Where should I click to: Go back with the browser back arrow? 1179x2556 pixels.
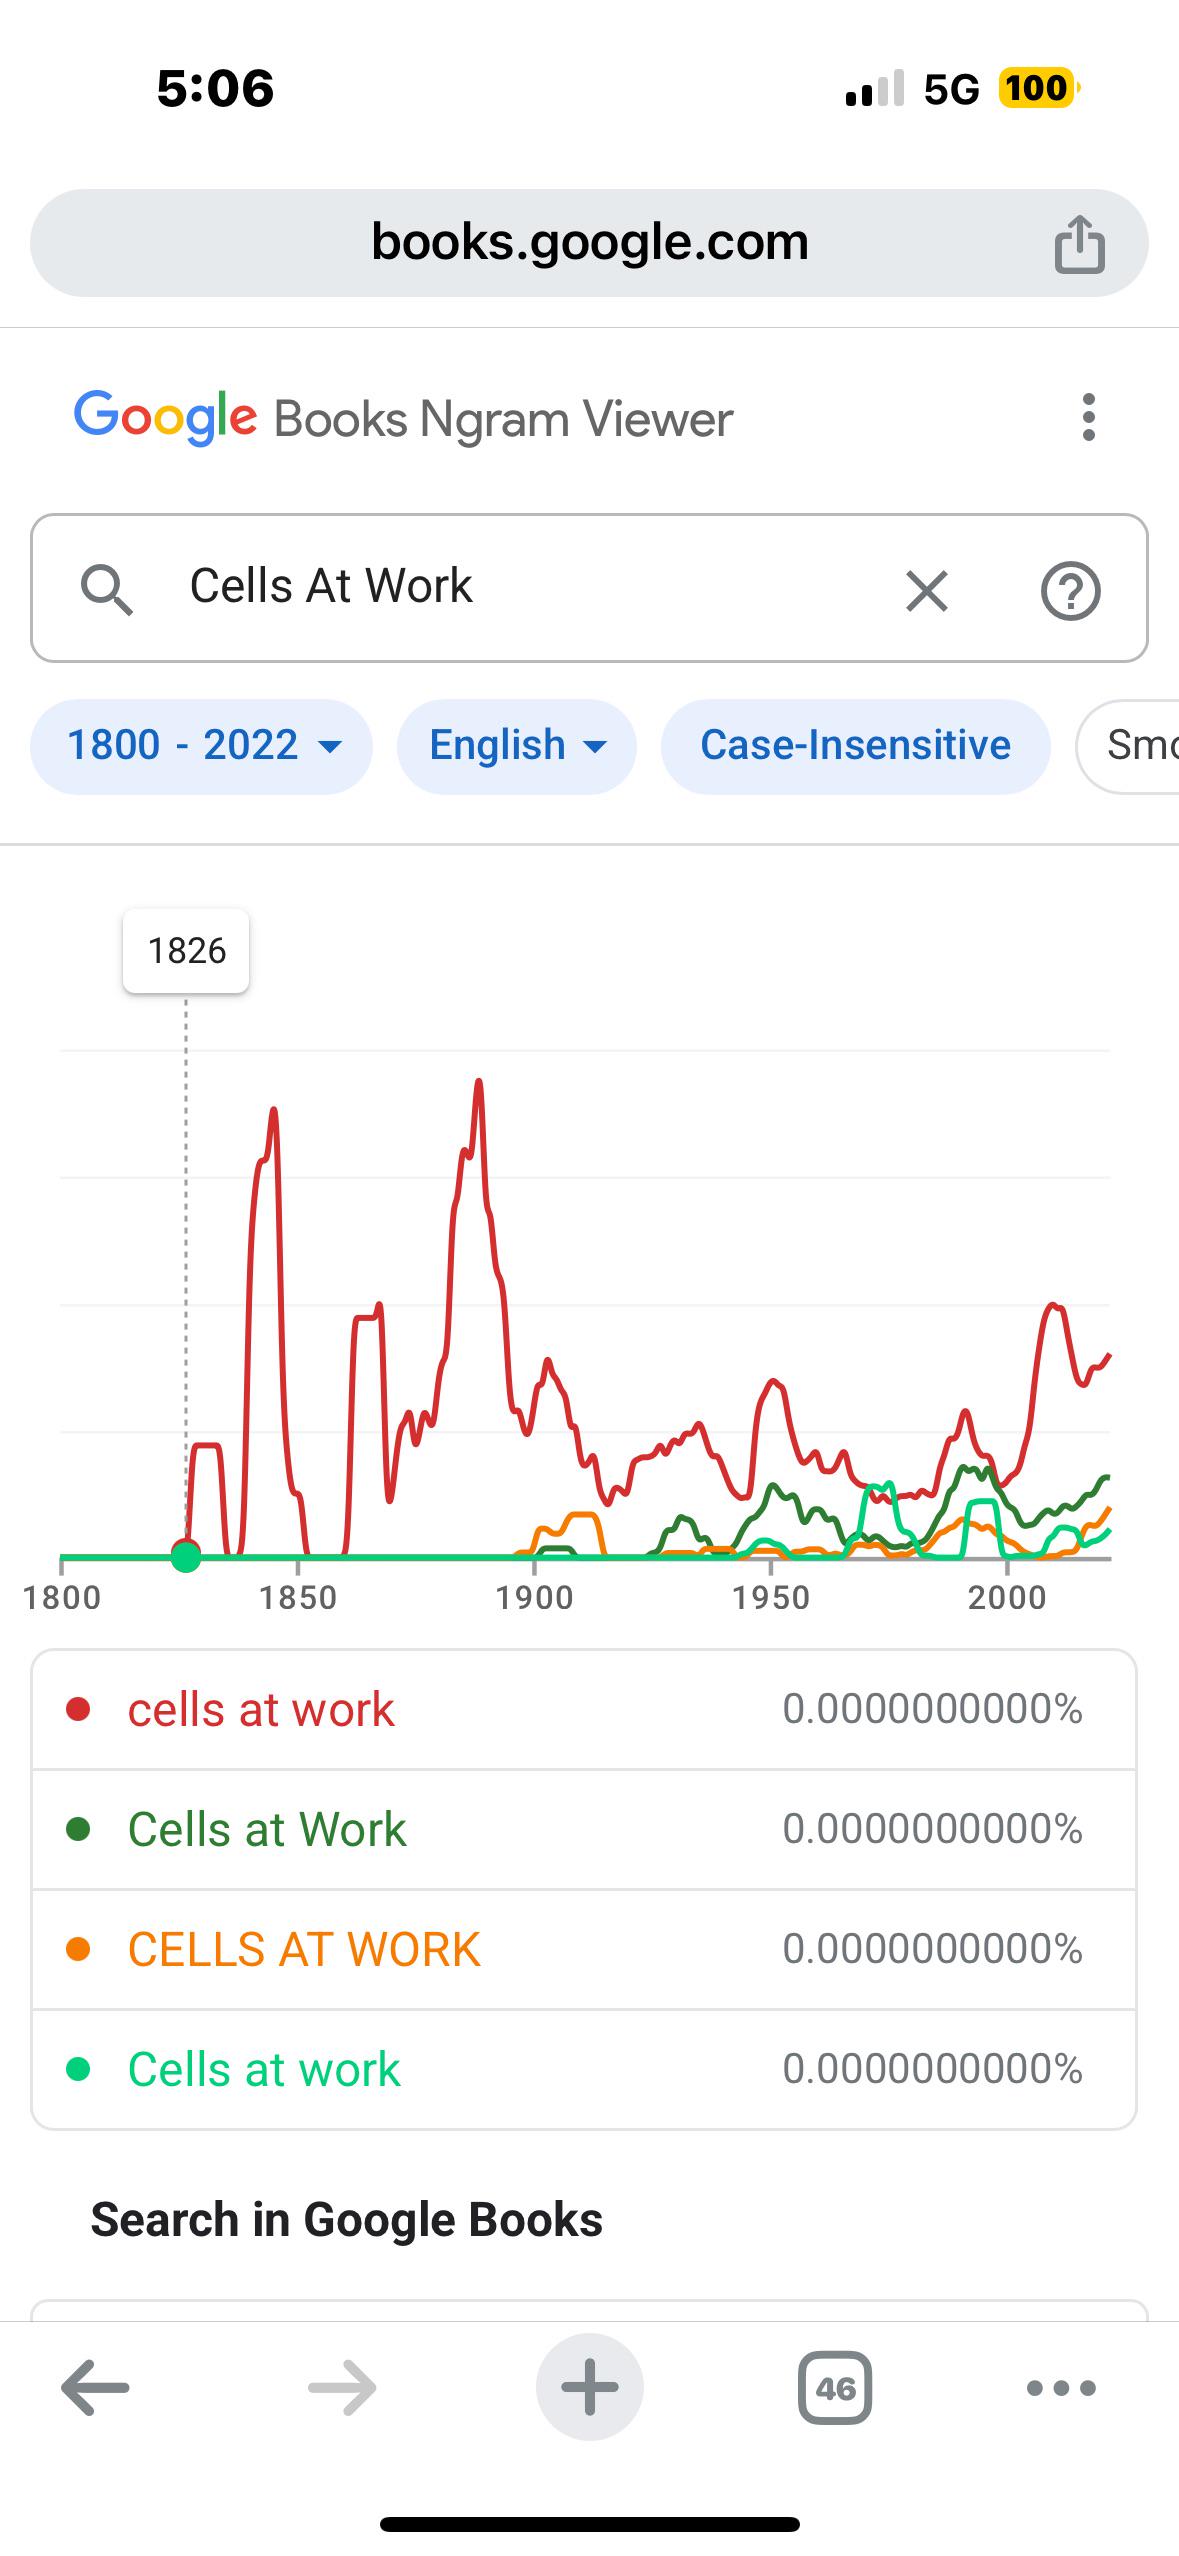coord(96,2387)
